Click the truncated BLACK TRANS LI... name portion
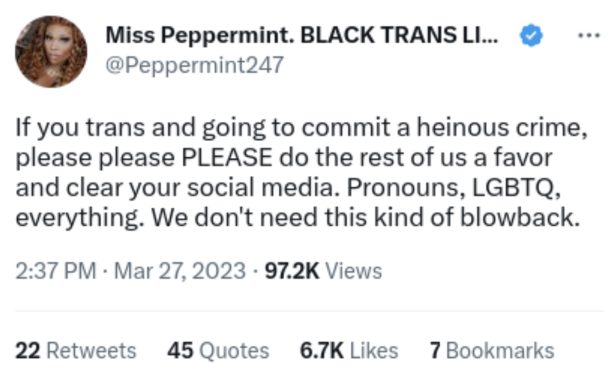Viewport: 608px width, 379px height. pyautogui.click(x=400, y=35)
